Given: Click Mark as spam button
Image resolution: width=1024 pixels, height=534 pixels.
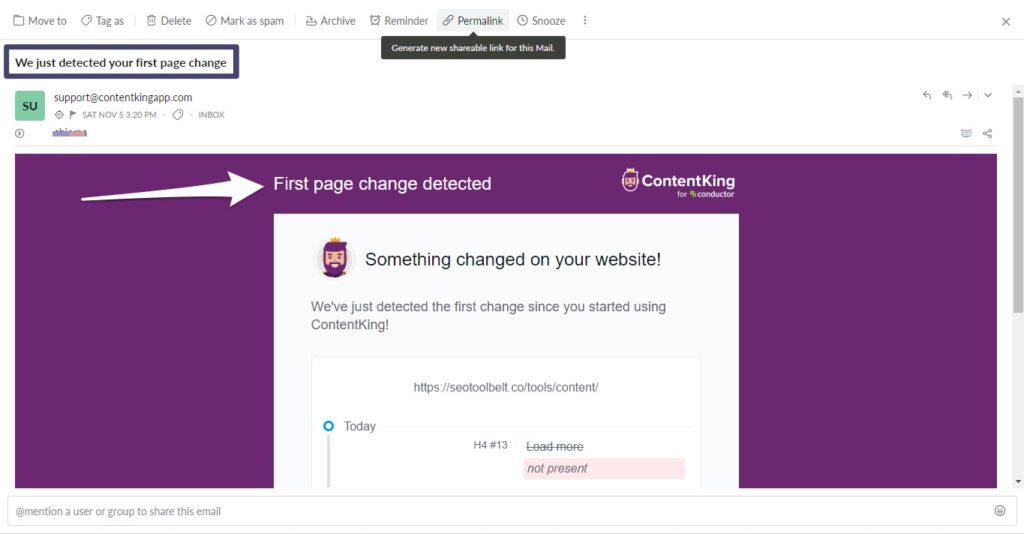Looking at the screenshot, I should pyautogui.click(x=245, y=21).
